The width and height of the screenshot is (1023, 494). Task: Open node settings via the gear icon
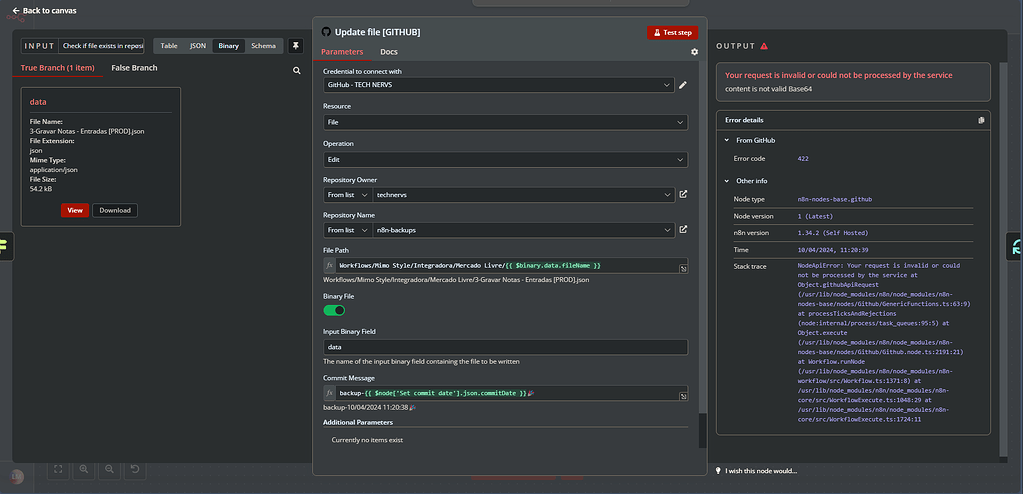(x=695, y=52)
